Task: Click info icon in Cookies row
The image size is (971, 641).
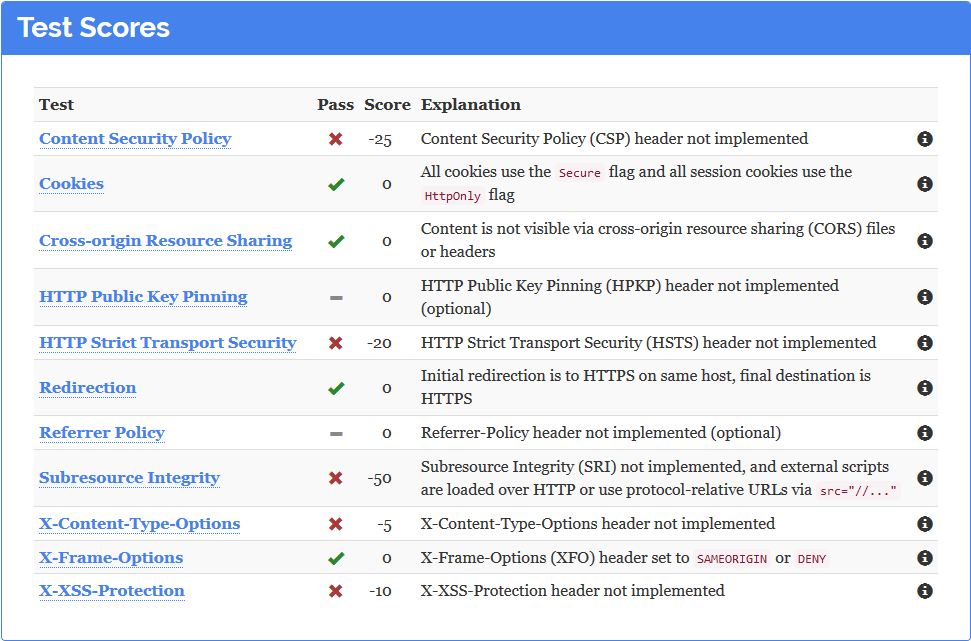Action: 925,184
